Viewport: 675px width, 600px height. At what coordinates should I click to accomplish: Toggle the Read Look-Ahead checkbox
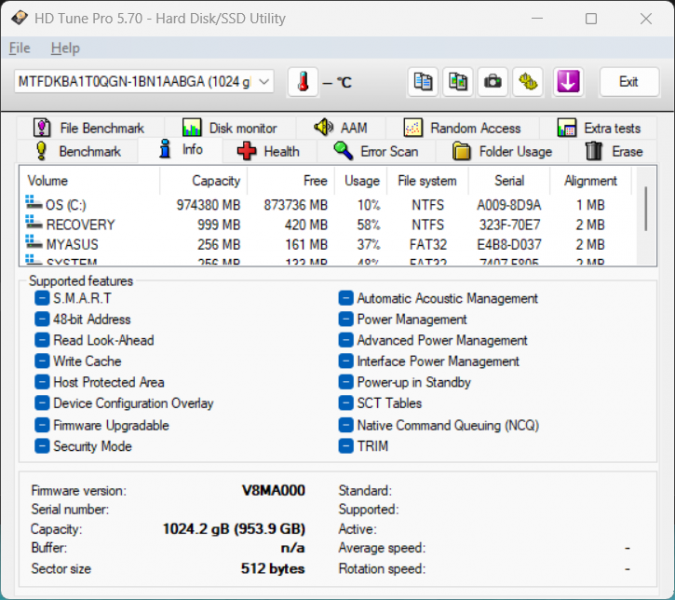pos(42,340)
